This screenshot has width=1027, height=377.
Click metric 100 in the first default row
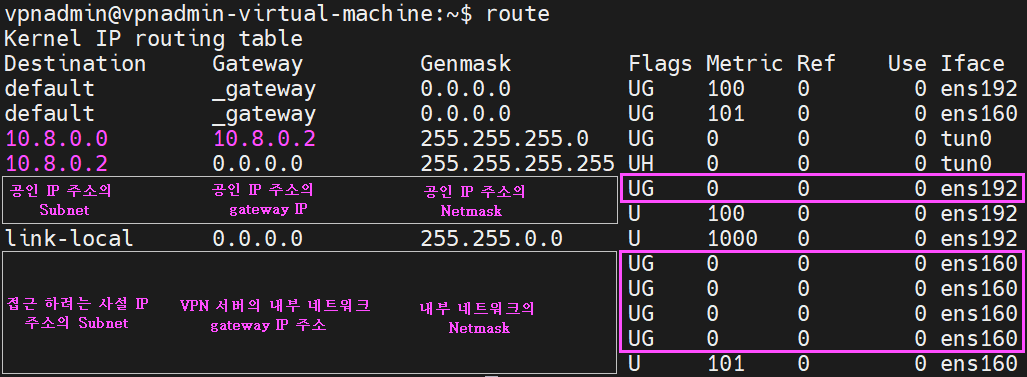point(726,88)
